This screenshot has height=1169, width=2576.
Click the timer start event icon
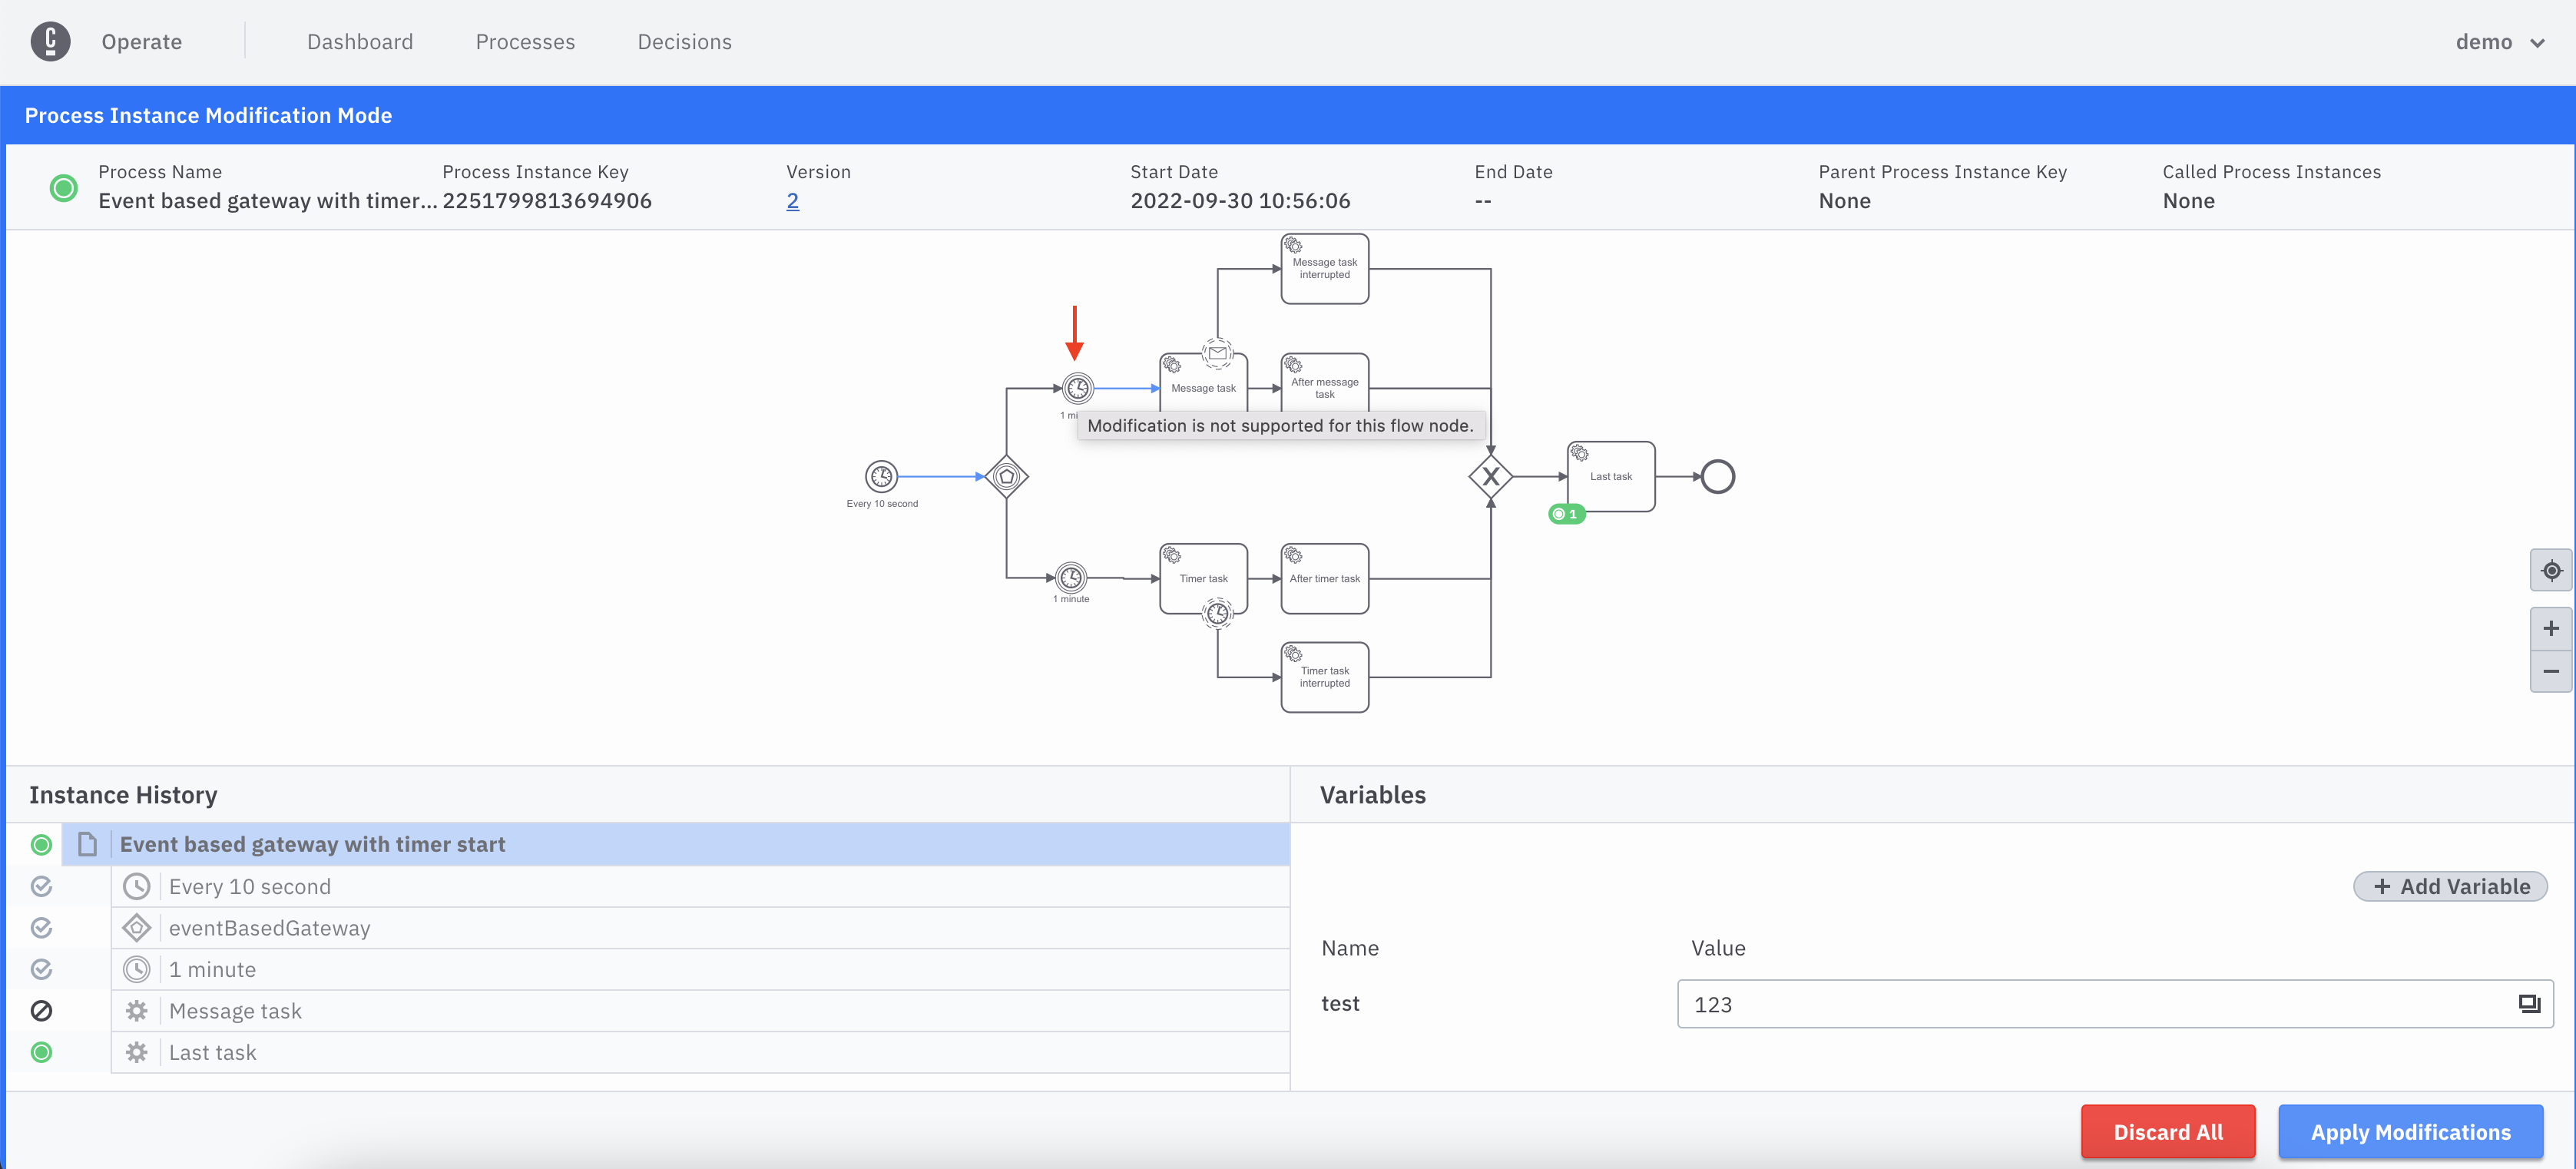pyautogui.click(x=881, y=476)
